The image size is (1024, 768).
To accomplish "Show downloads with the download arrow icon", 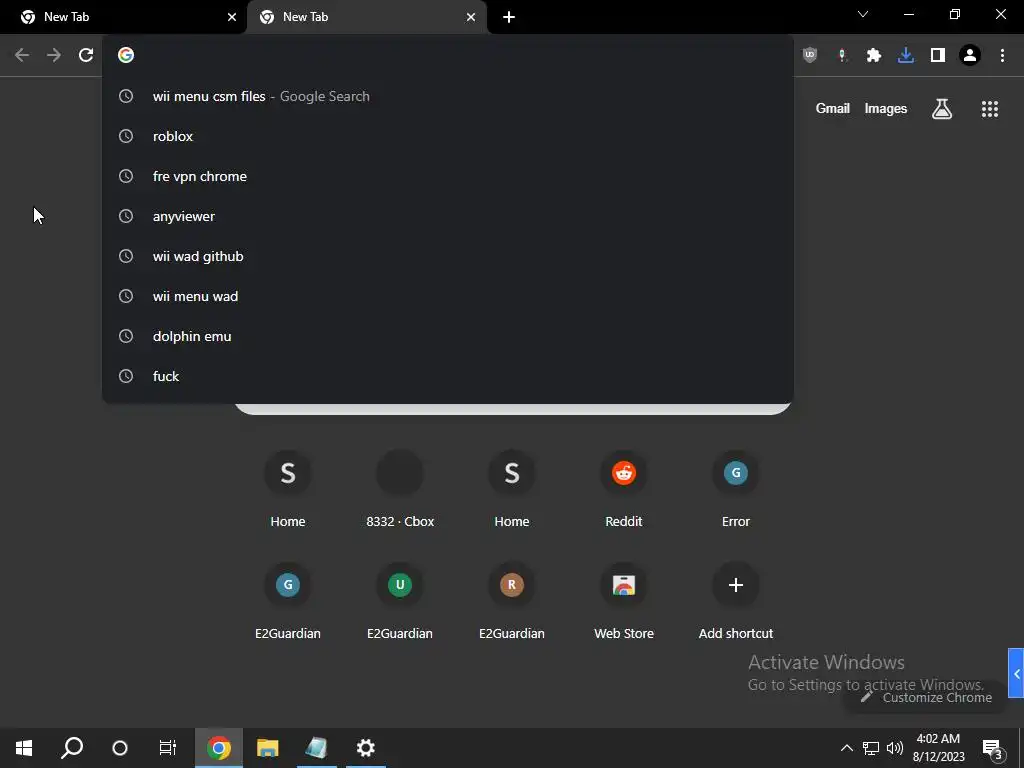I will [x=905, y=55].
